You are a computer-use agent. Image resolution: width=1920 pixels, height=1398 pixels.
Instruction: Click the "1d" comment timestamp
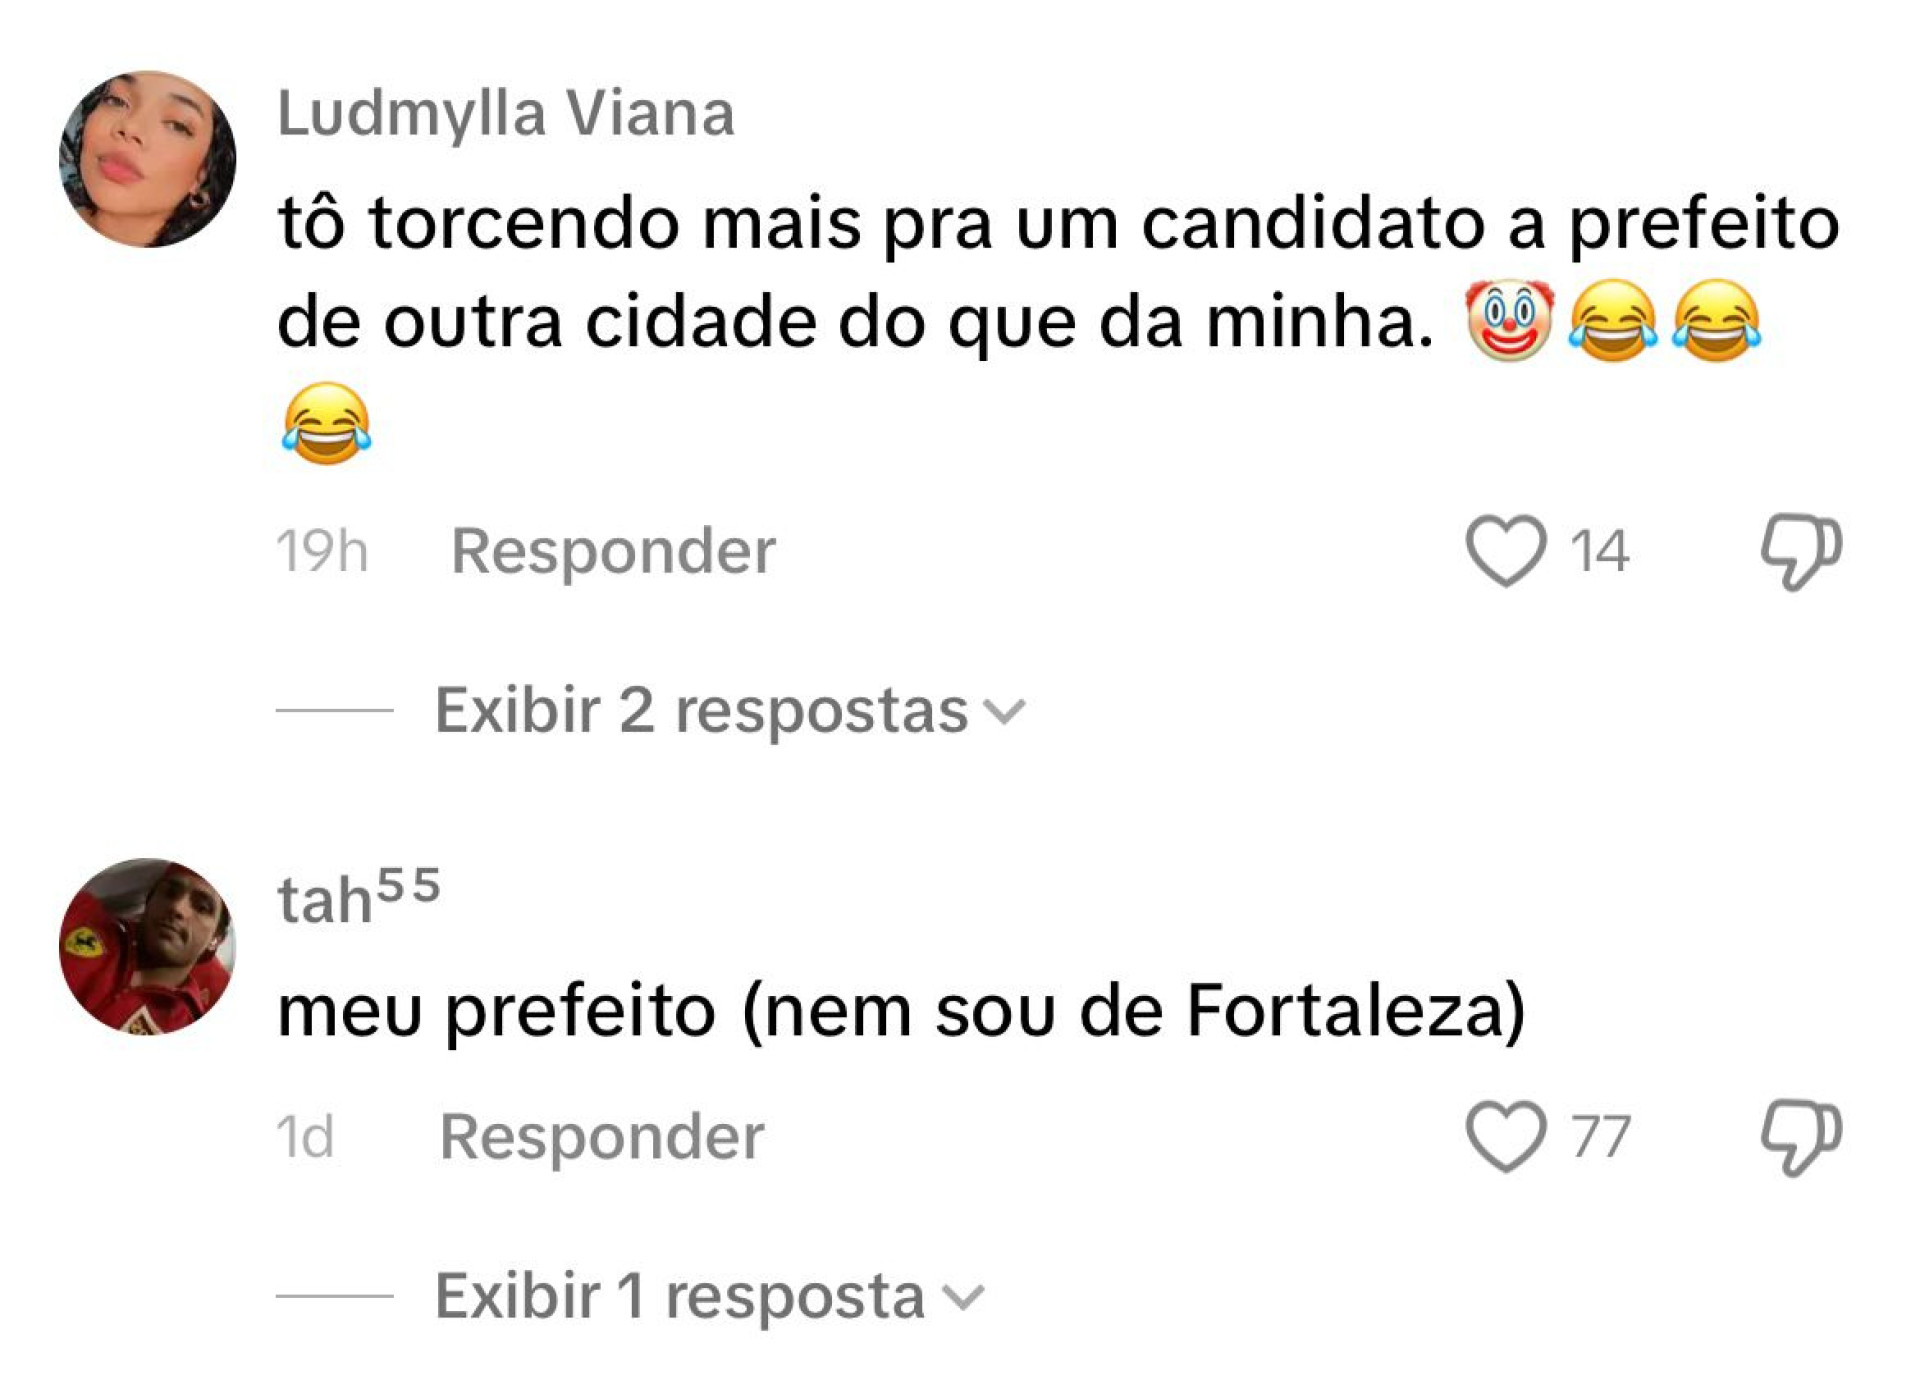[305, 1137]
